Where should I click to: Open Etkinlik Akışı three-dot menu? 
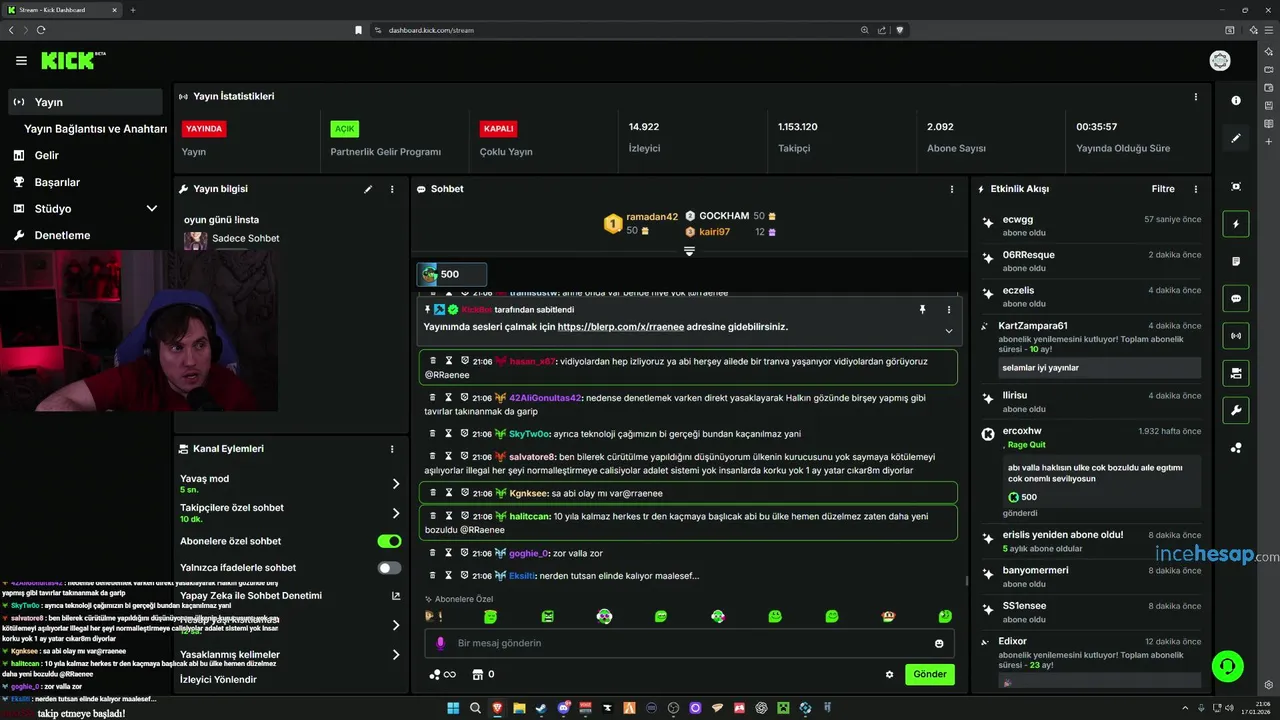(1196, 189)
